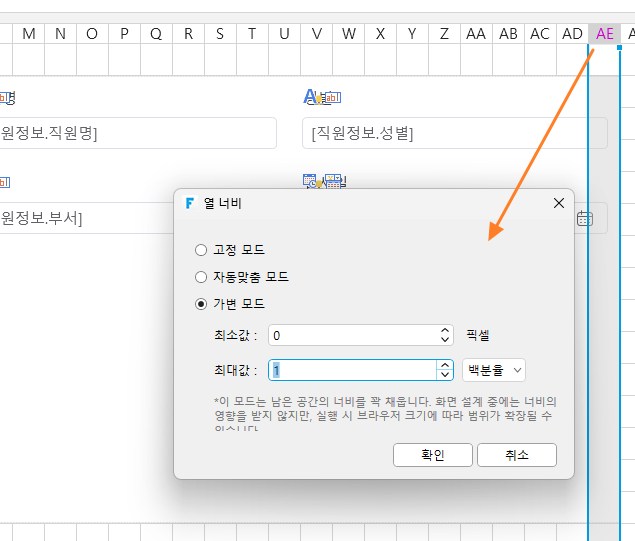Click the calendar icon on date field

click(584, 218)
